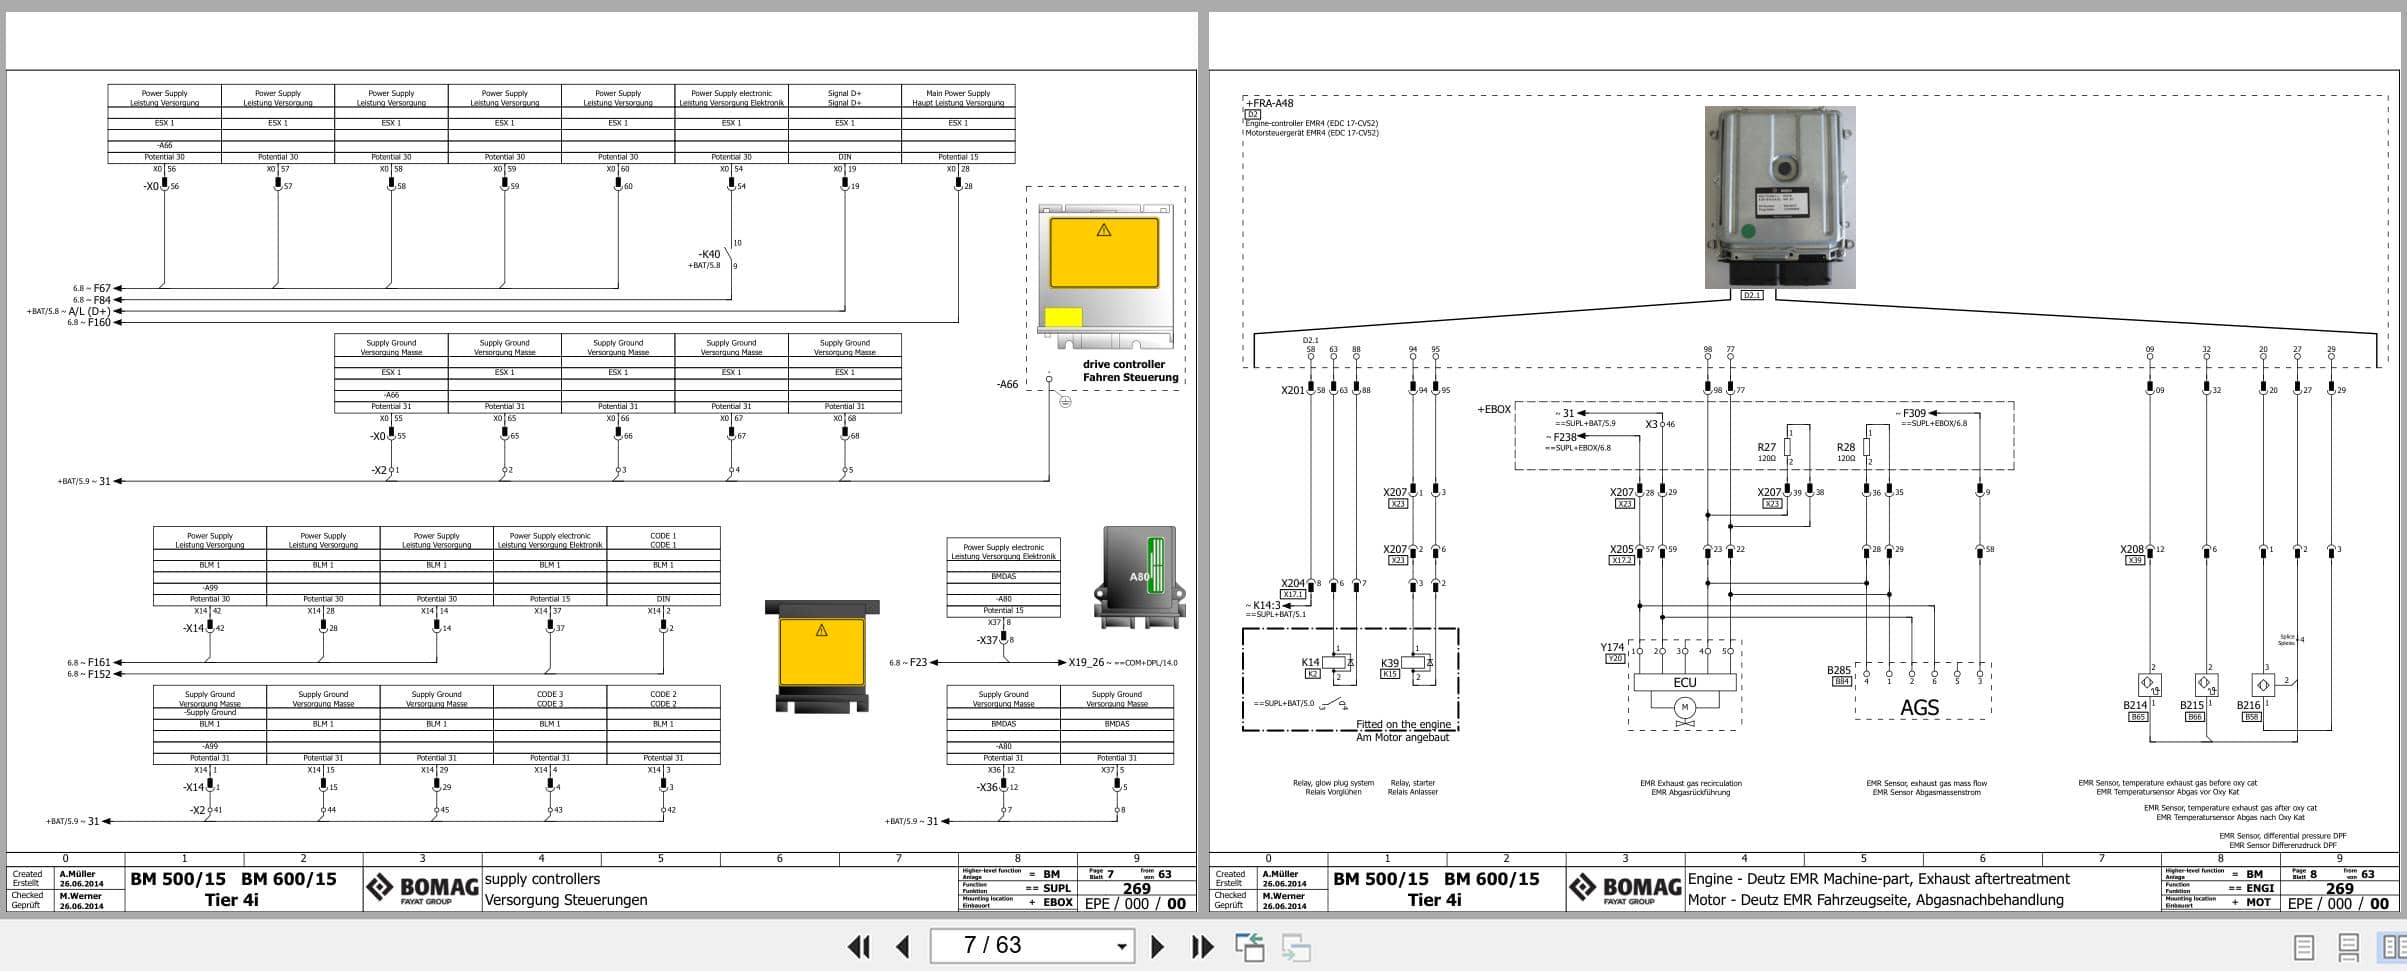2407x971 pixels.
Task: Click the Fitted on the engine text
Action: click(x=1404, y=724)
